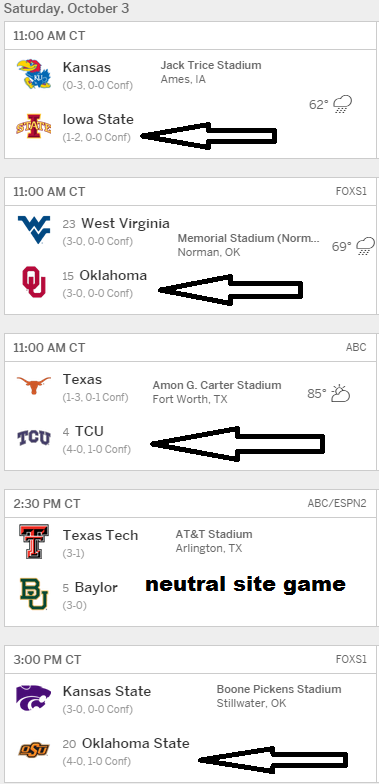Select the Texas Longhorns logo
379x784 pixels.
click(x=34, y=385)
